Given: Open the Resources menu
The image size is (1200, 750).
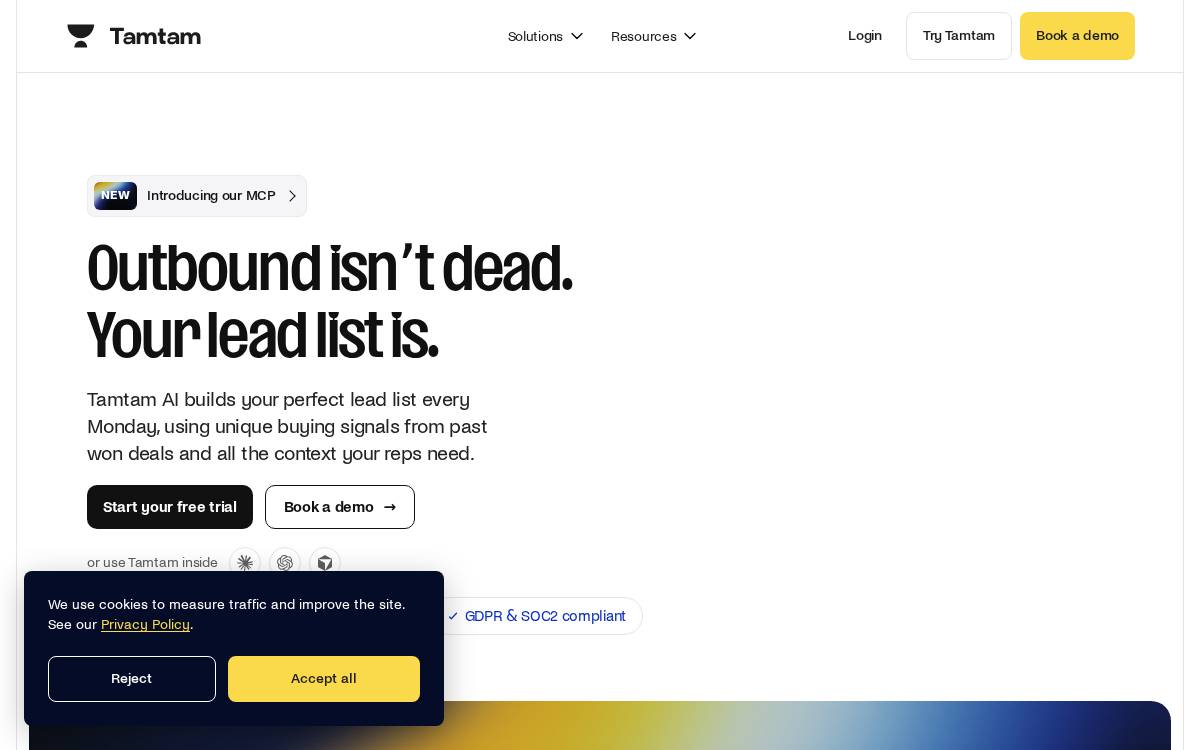Looking at the screenshot, I should click(653, 36).
